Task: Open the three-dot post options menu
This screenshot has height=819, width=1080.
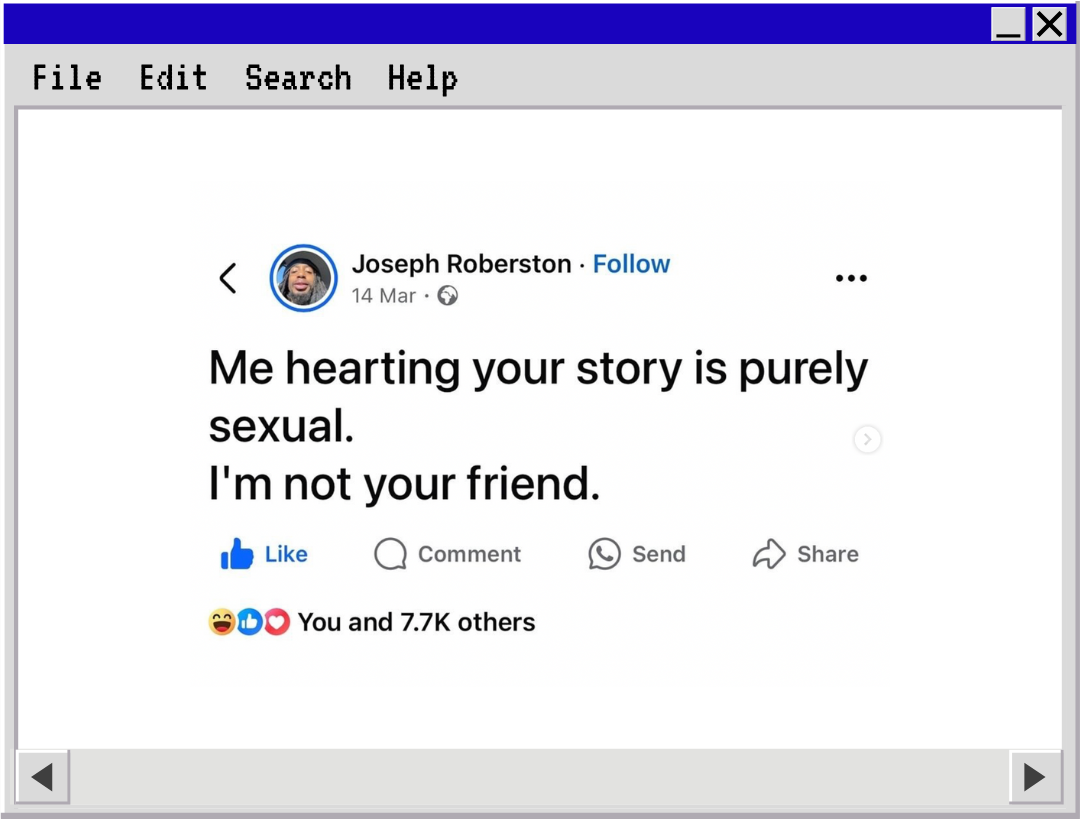Action: 851,278
